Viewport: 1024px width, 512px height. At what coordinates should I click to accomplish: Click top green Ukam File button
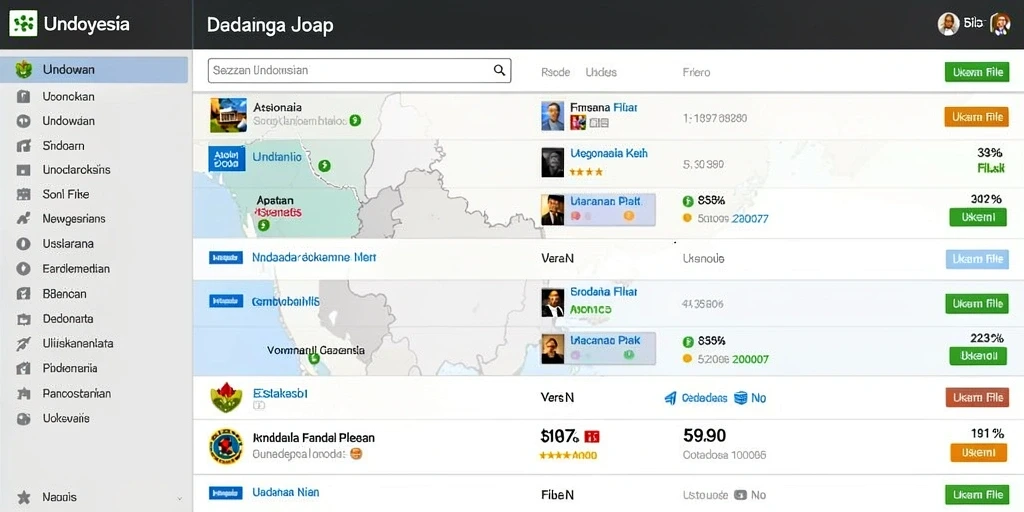pyautogui.click(x=977, y=72)
